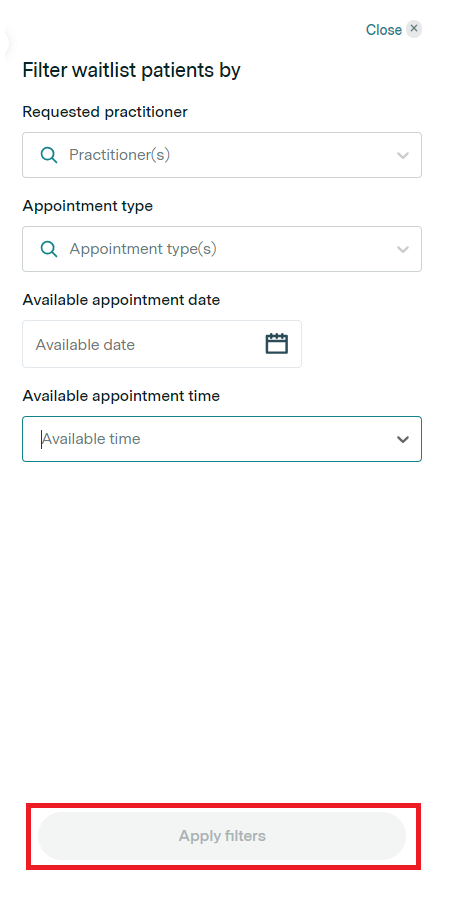455x901 pixels.
Task: Click the Filter waitlist patients by heading
Action: coord(132,70)
